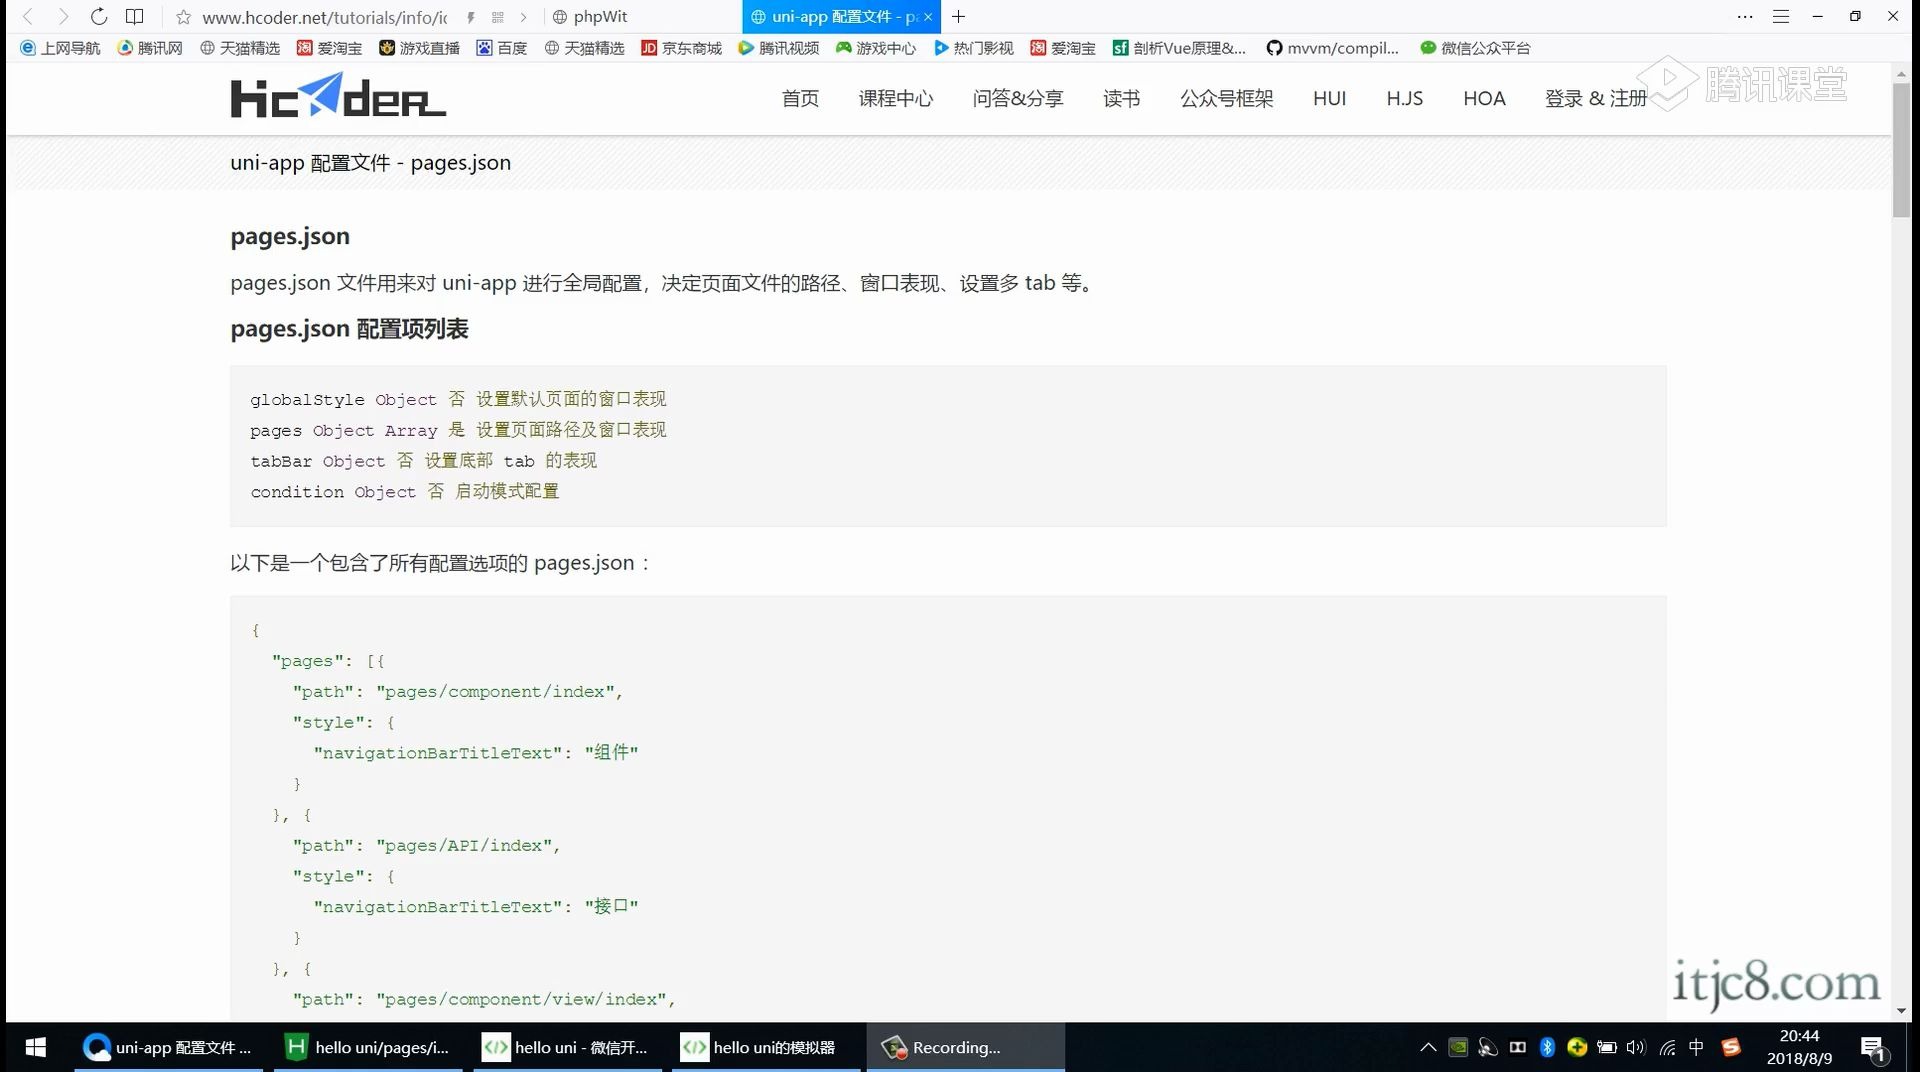Open the first 天猫精选 bookmark
Image resolution: width=1920 pixels, height=1072 pixels.
pyautogui.click(x=240, y=48)
